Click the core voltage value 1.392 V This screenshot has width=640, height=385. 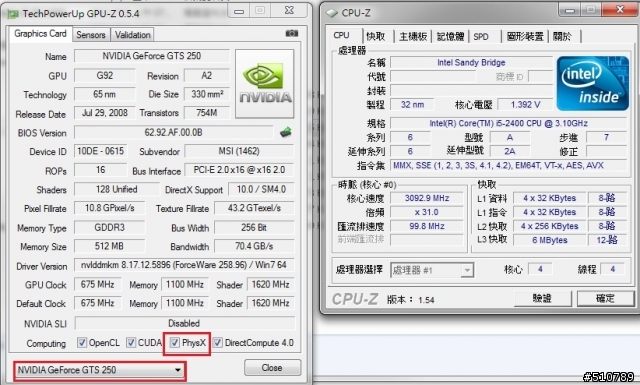pos(525,105)
